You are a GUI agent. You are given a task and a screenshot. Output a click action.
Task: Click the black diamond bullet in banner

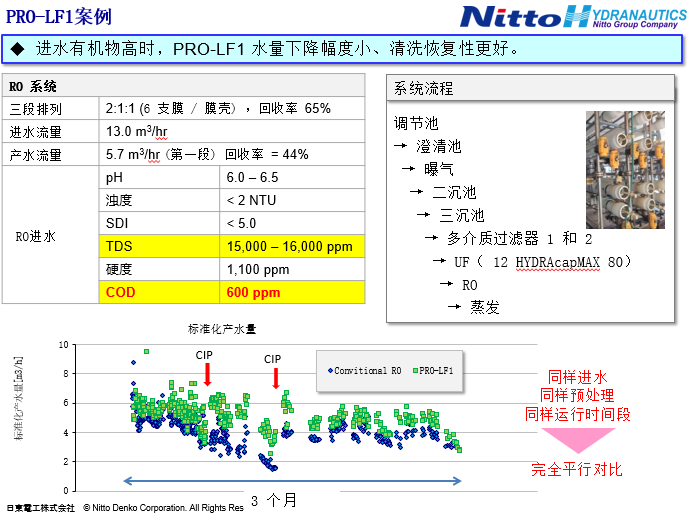click(x=17, y=49)
